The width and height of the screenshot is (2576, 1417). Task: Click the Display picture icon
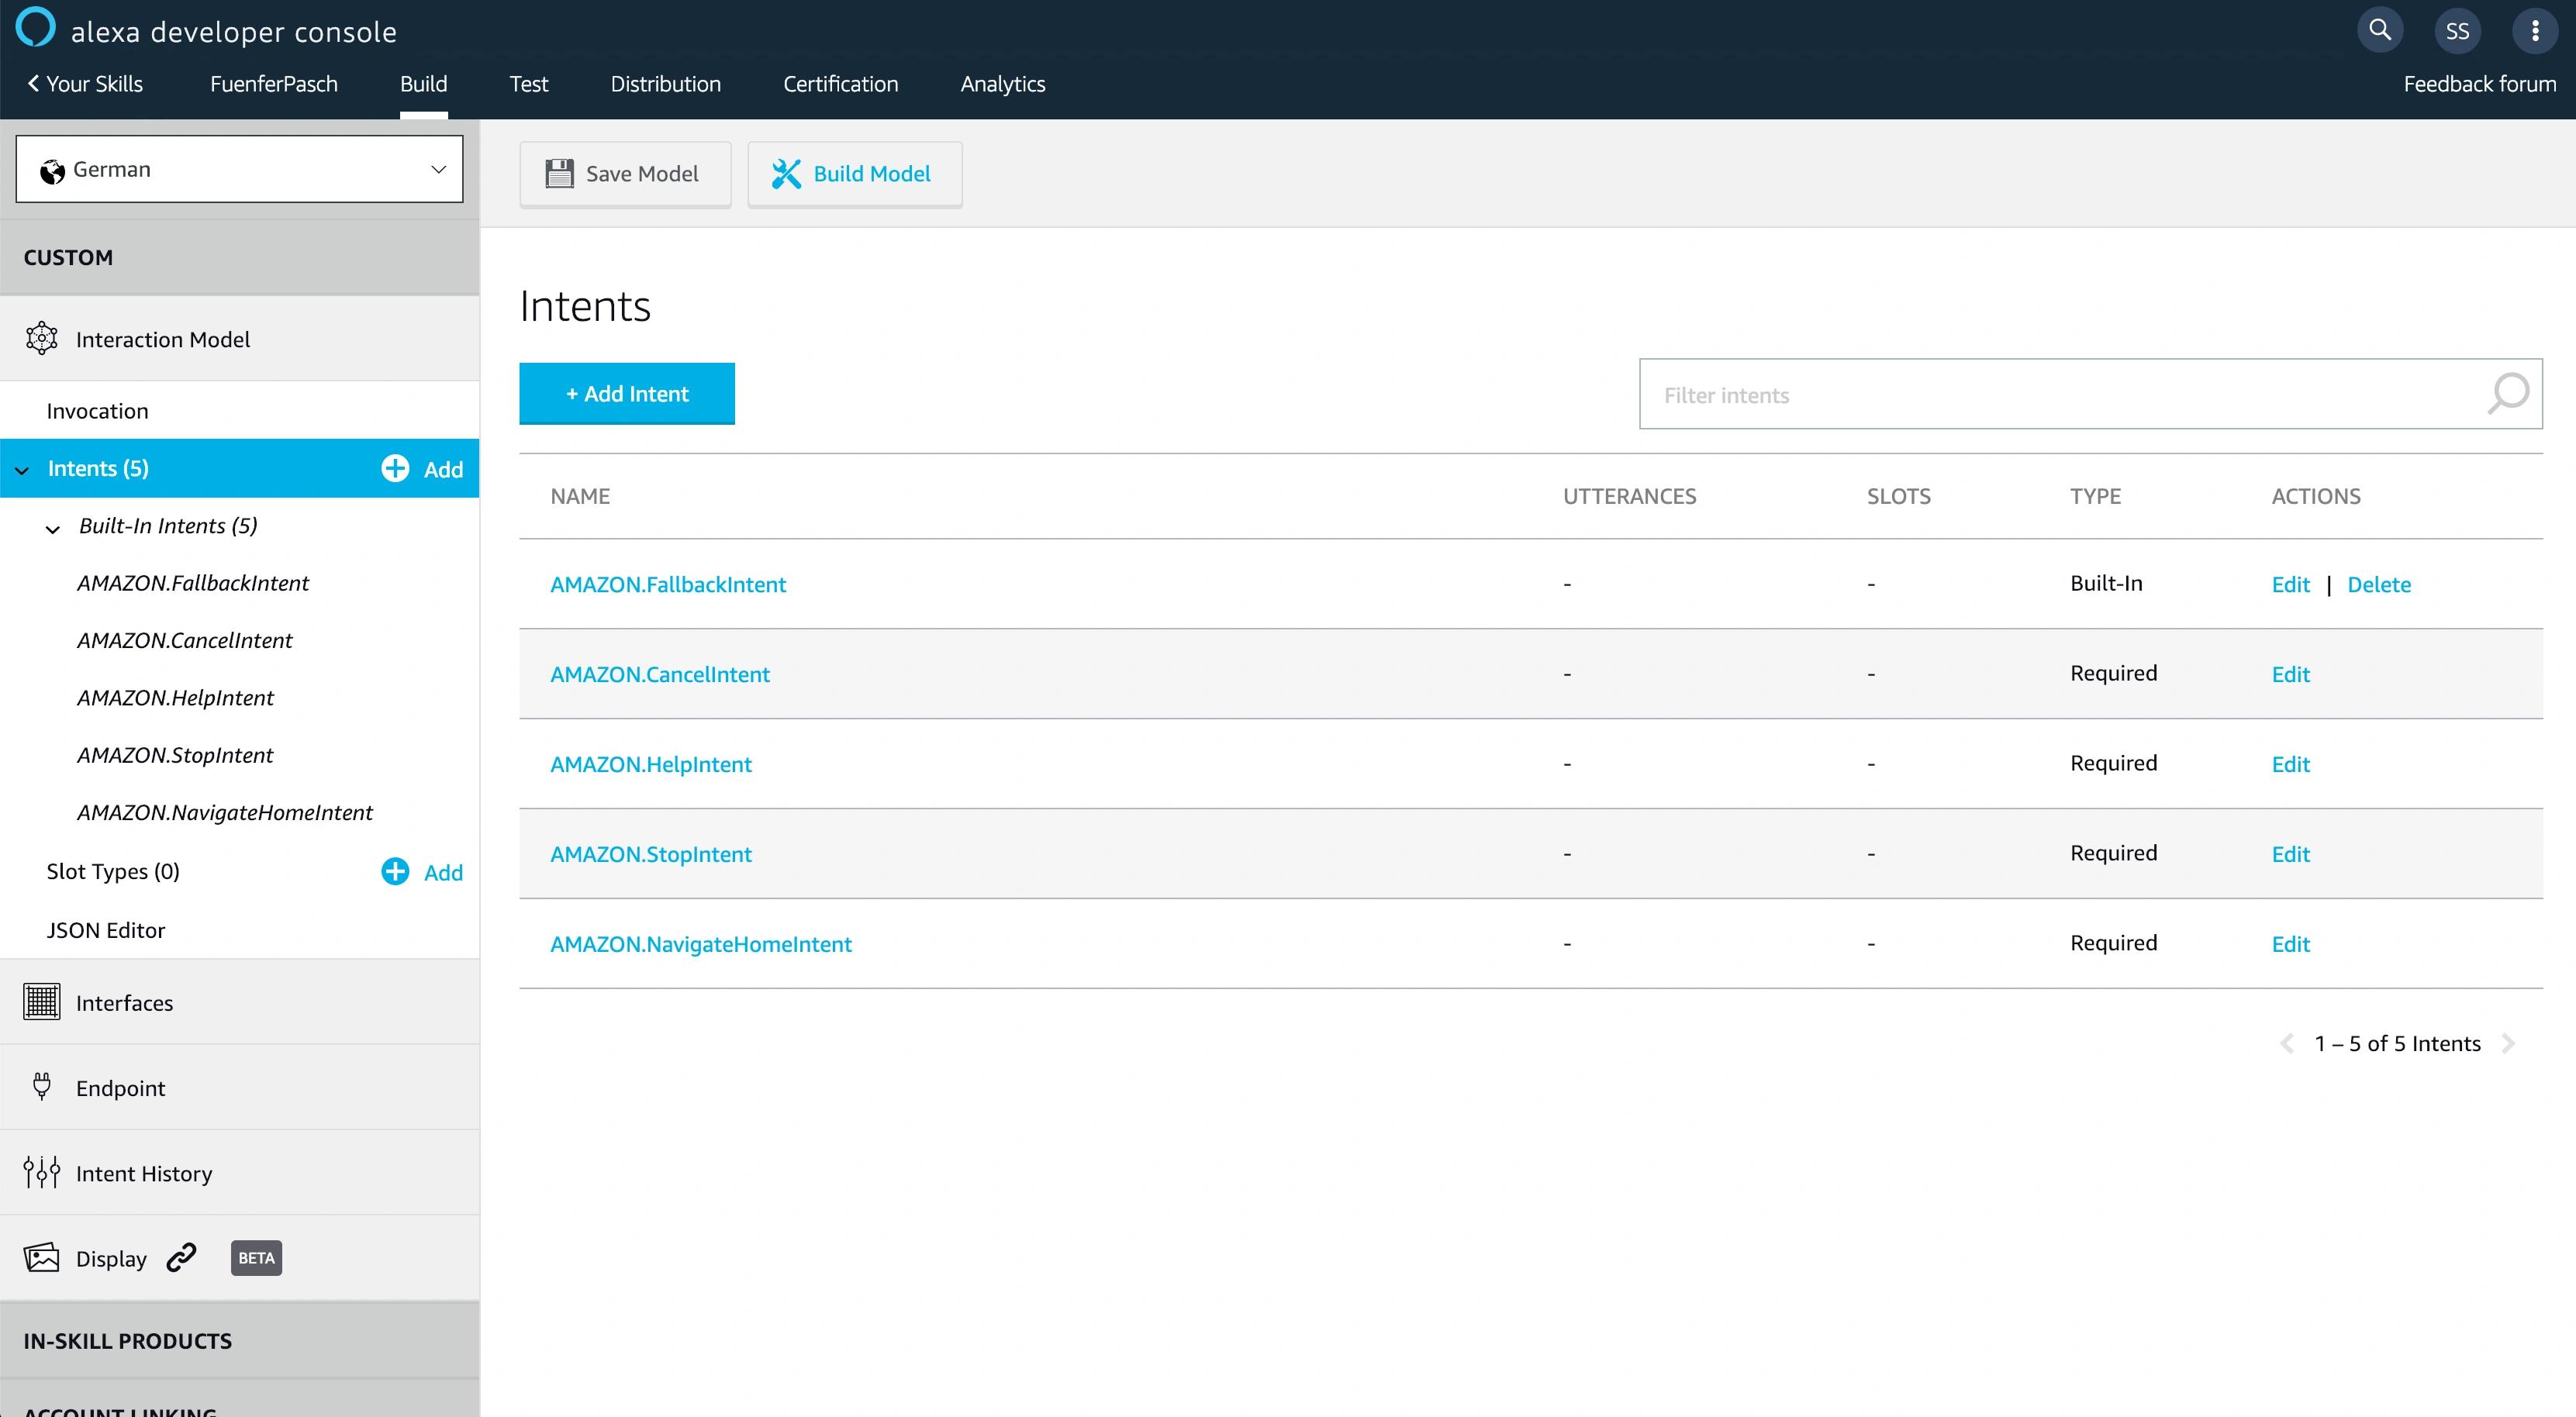[42, 1257]
